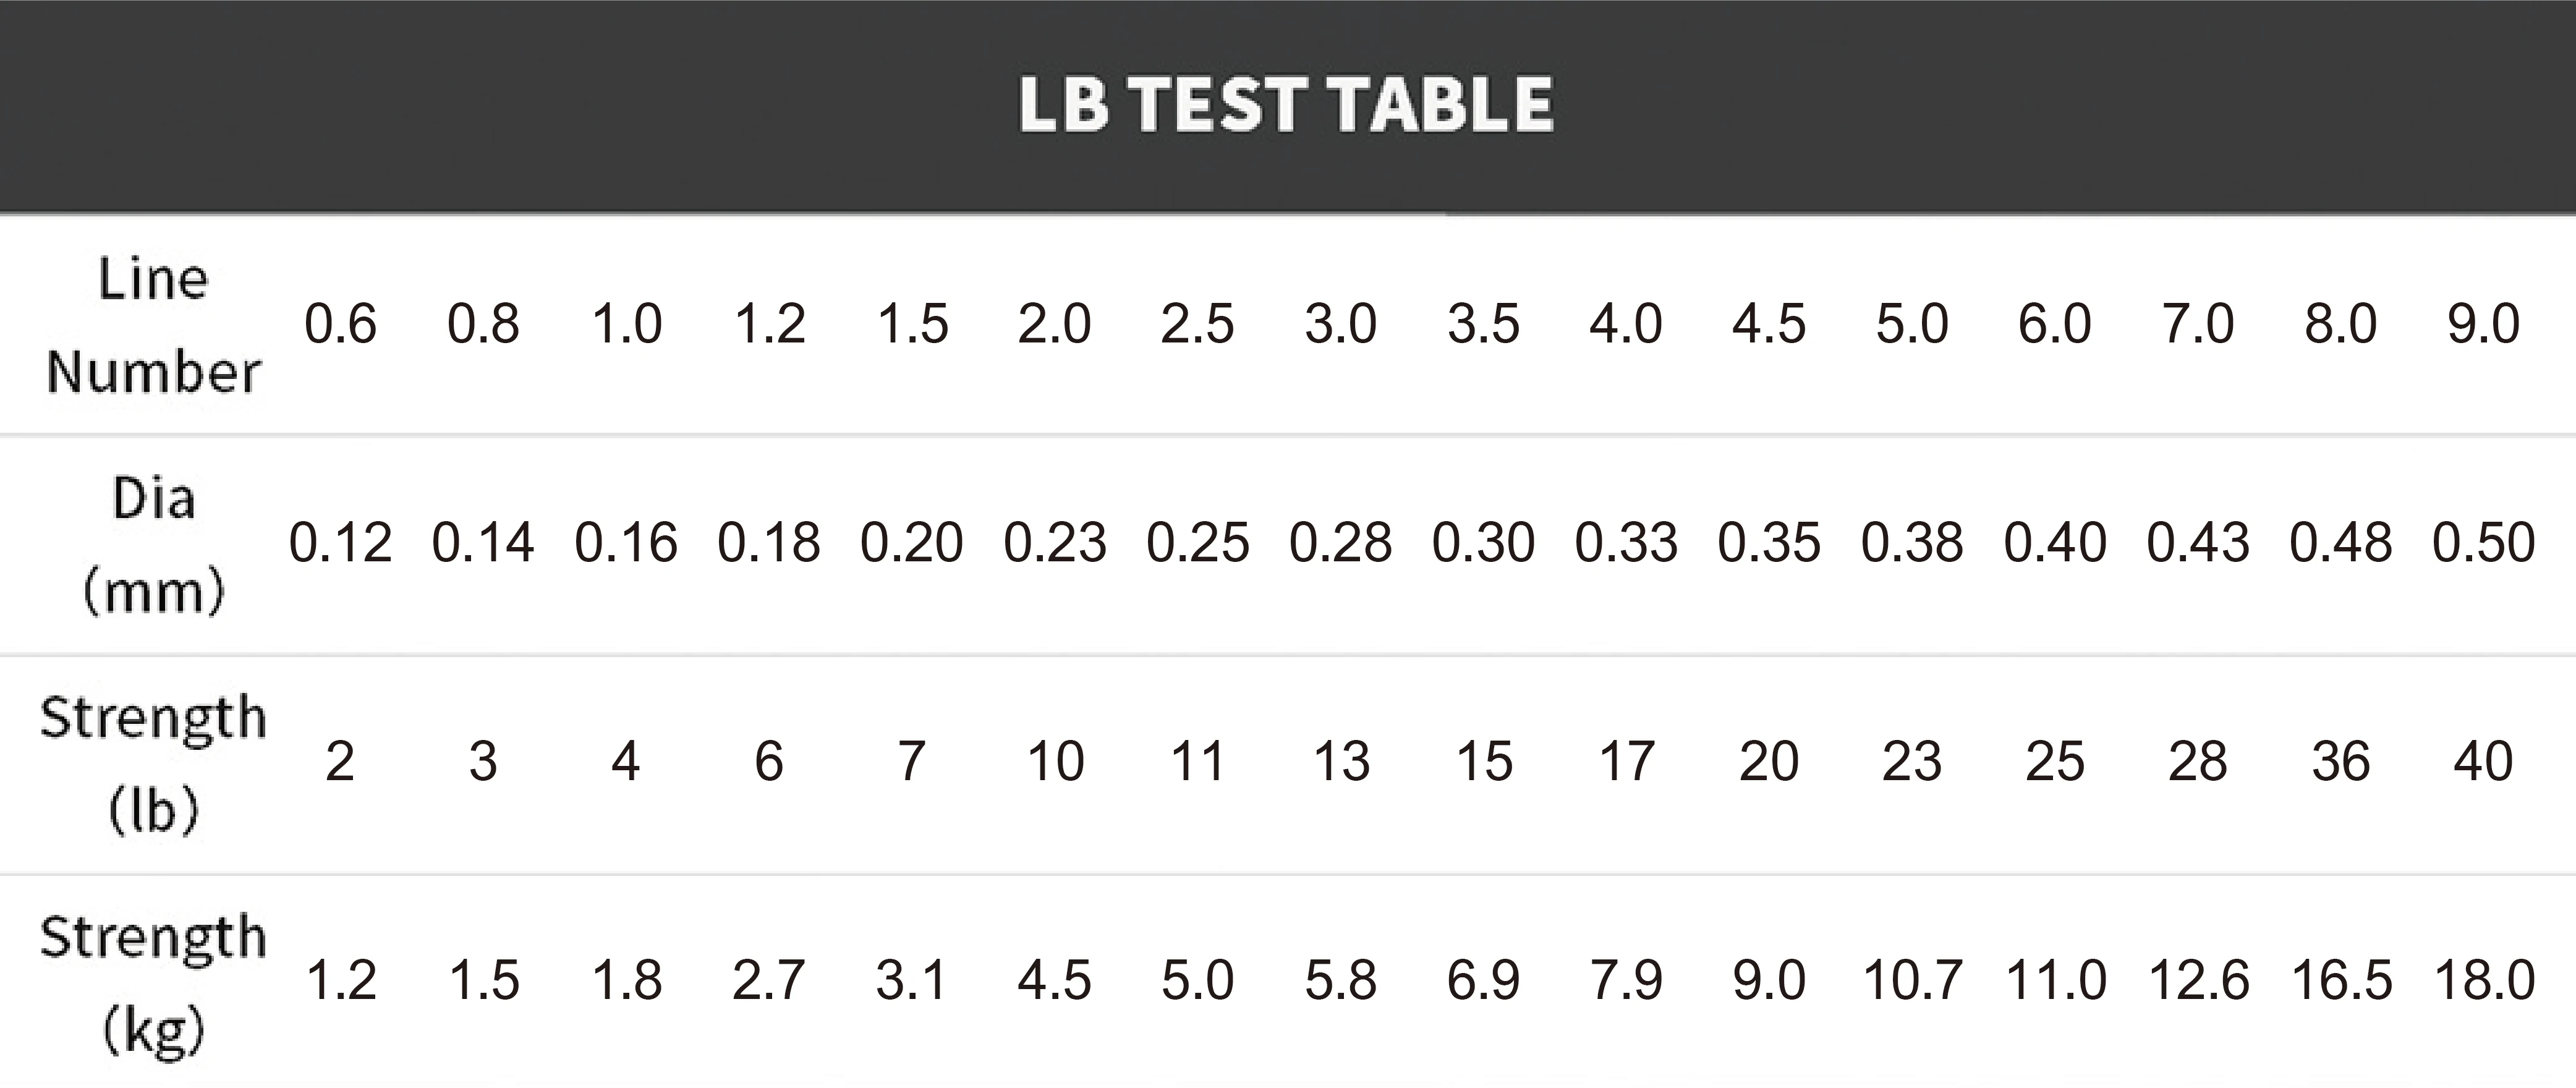Select the 10.7 kg strength value
This screenshot has width=2576, height=1088.
pos(1912,980)
